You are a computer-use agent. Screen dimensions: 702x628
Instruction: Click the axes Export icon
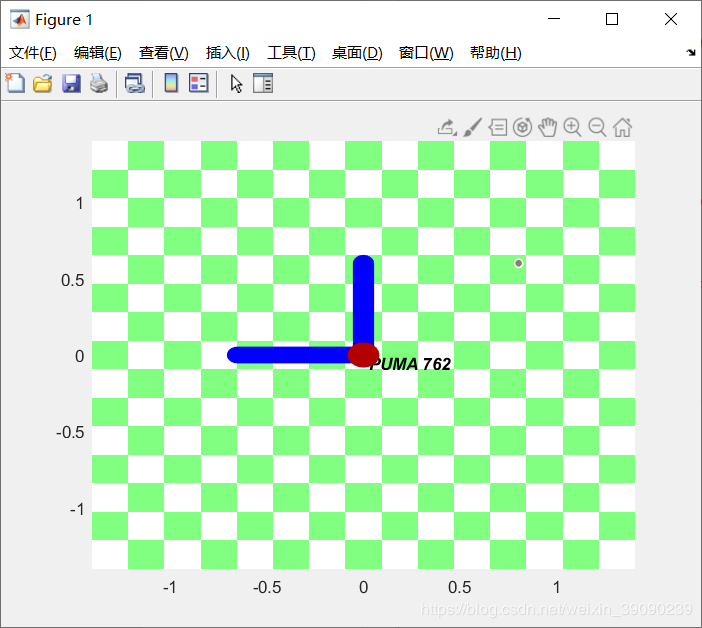[x=447, y=128]
